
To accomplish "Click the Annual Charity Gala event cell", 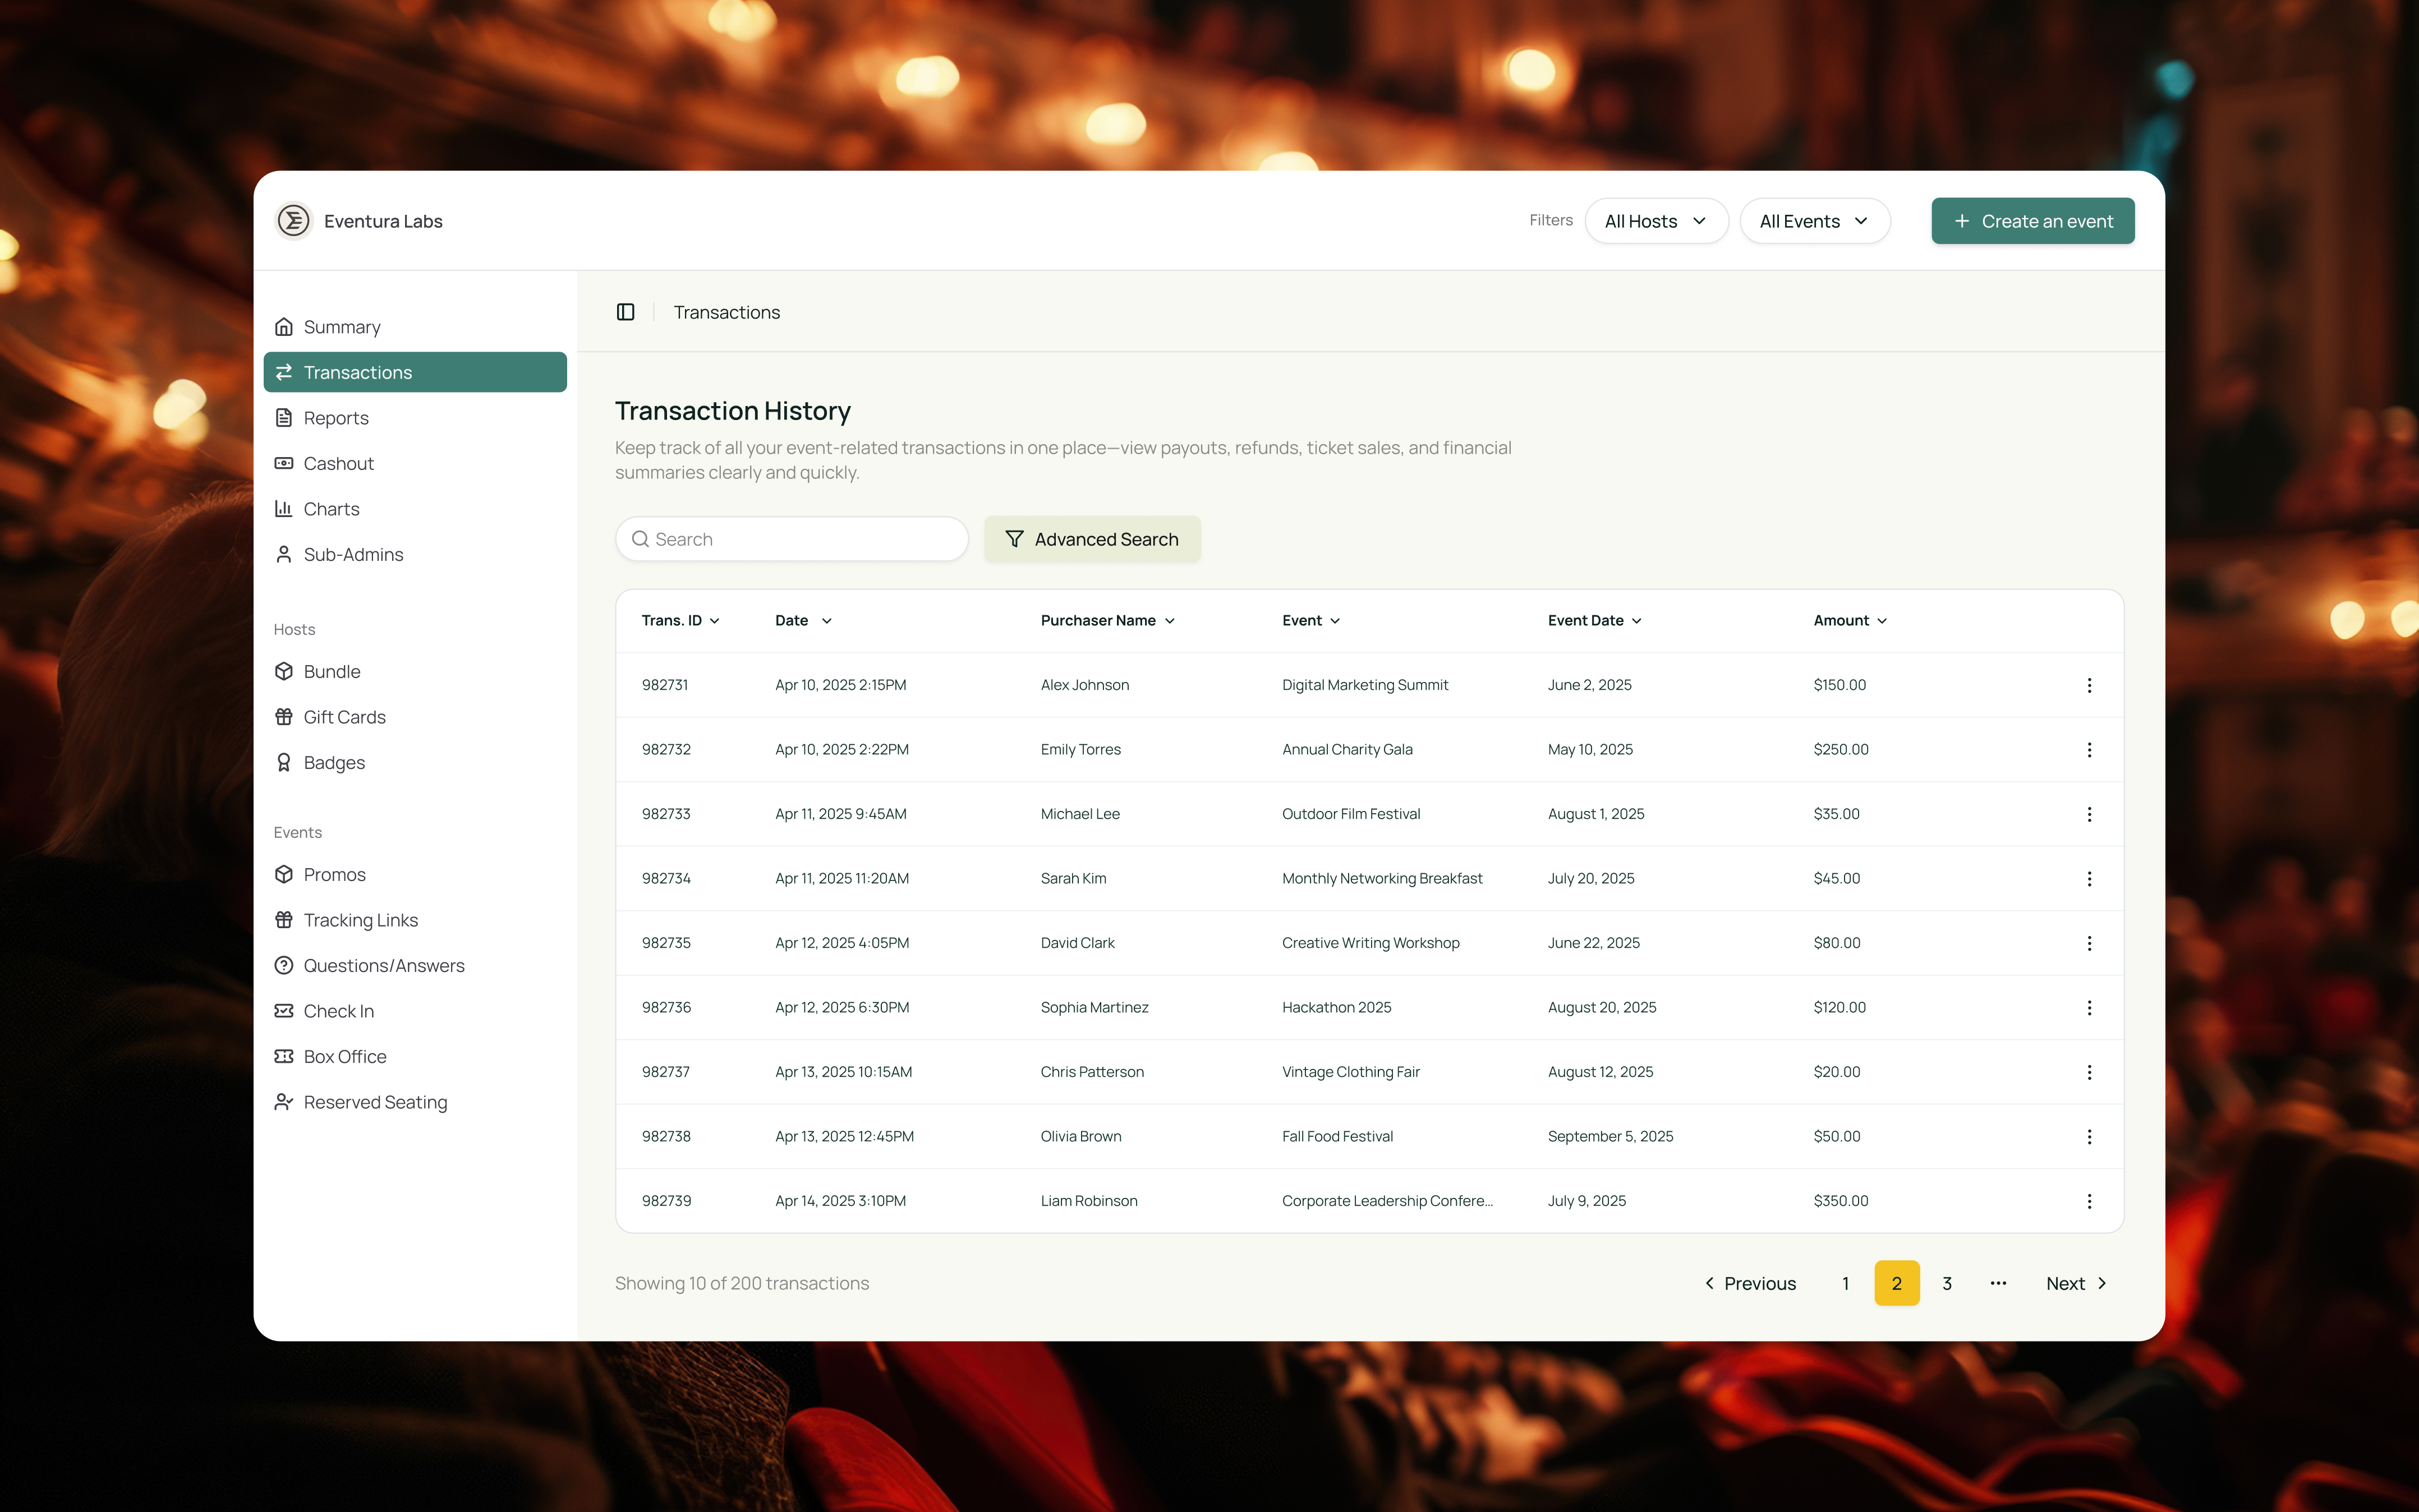I will 1347,749.
